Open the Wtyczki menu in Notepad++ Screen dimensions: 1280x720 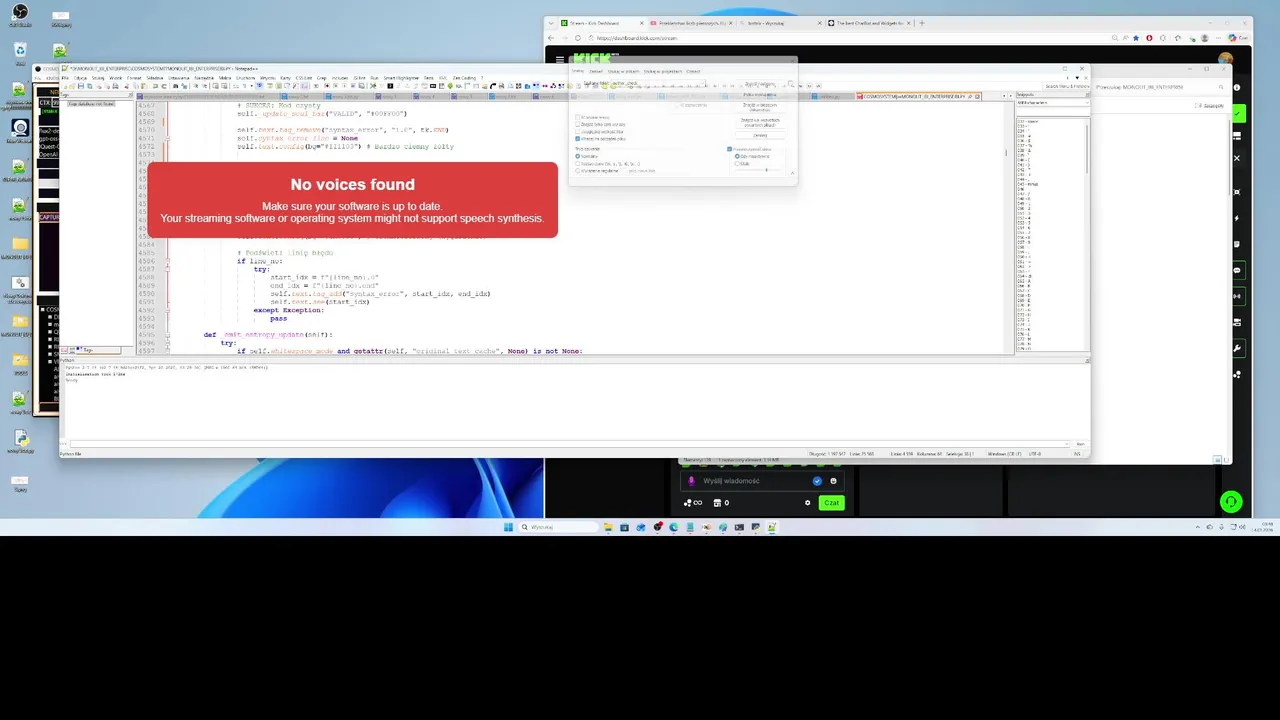(267, 78)
